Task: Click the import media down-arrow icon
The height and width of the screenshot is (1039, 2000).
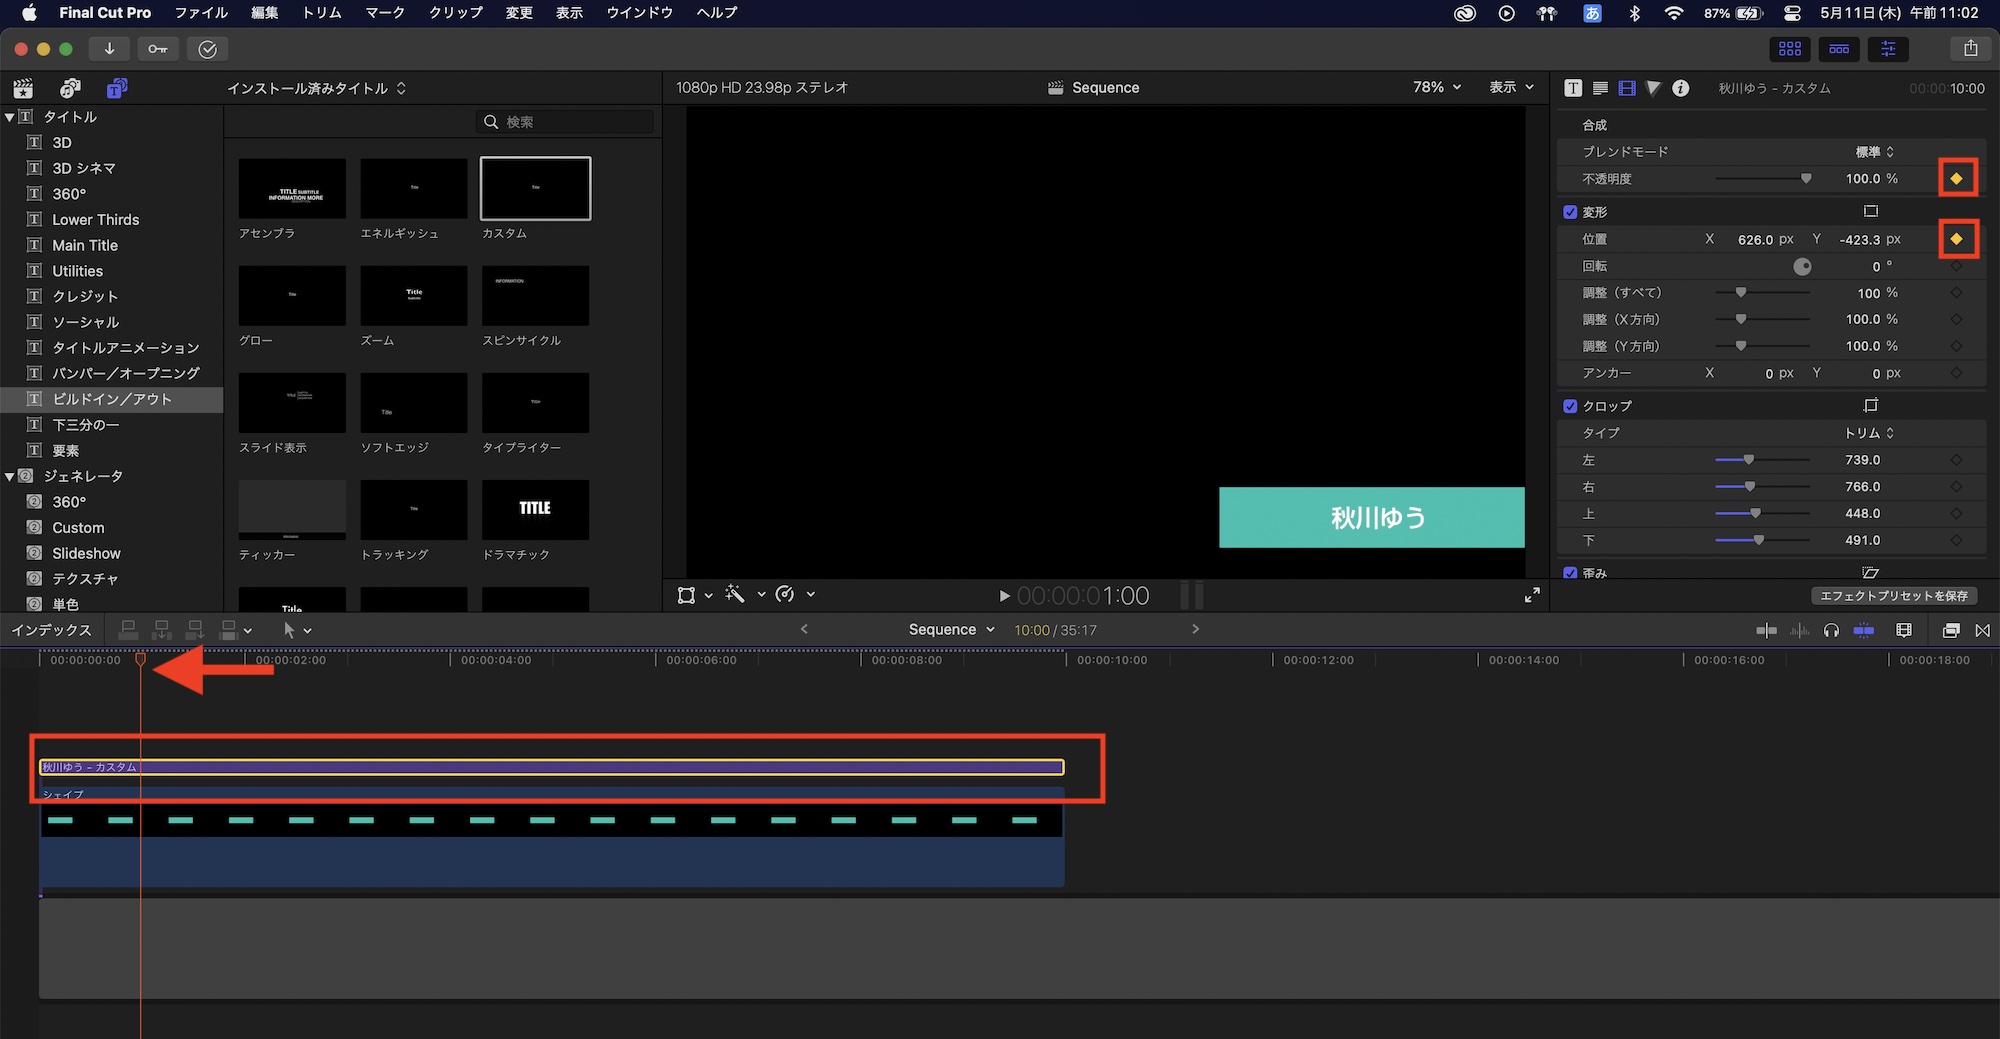Action: (x=109, y=49)
